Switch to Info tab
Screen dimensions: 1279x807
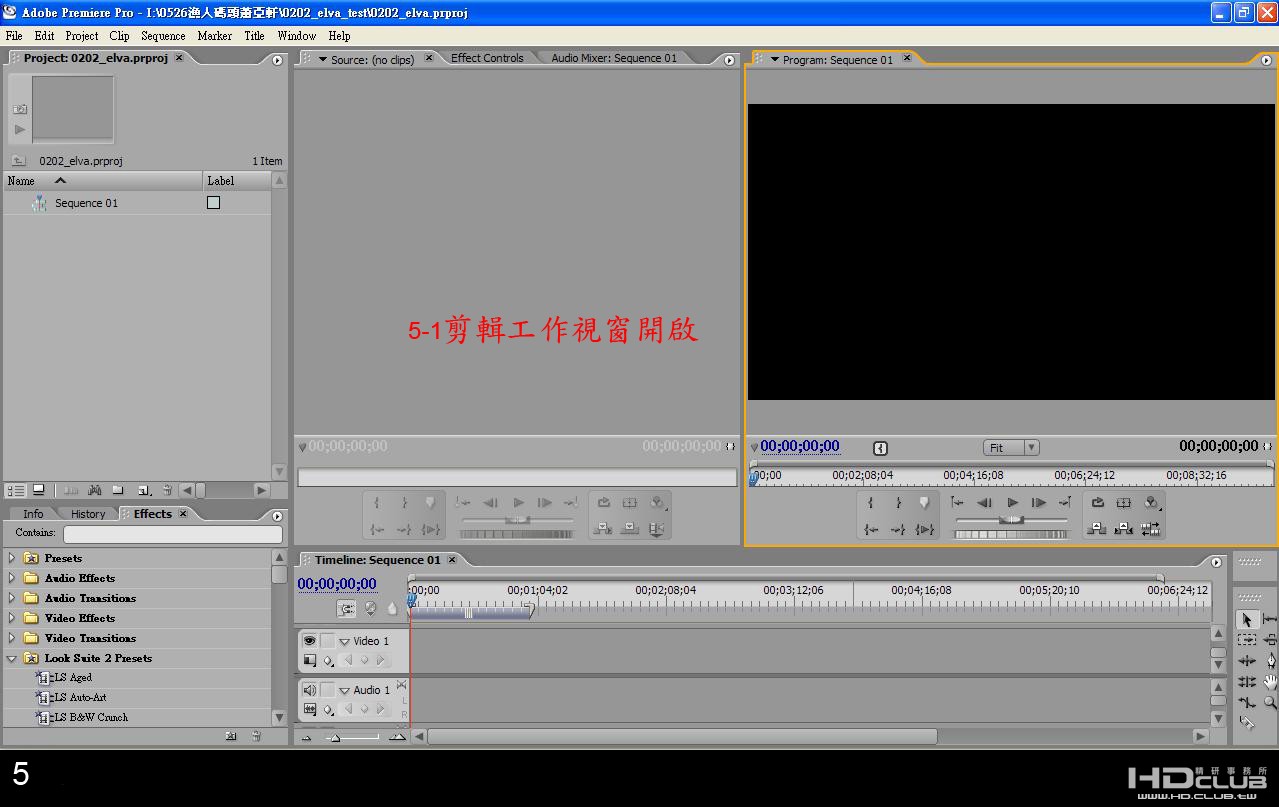pyautogui.click(x=33, y=514)
